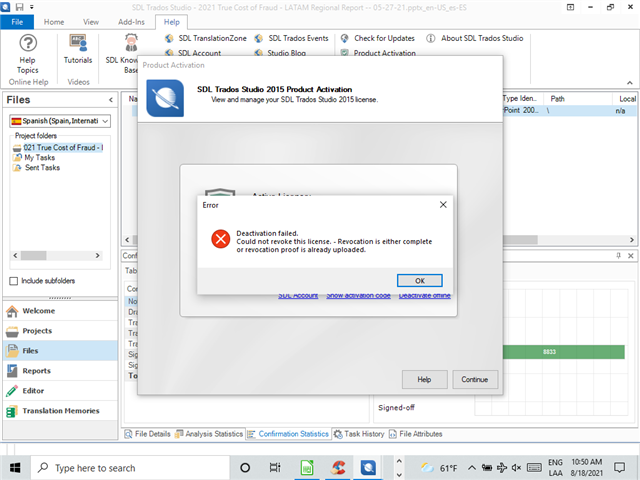640x480 pixels.
Task: Open SDL Trados Studio taskbar icon
Action: click(x=368, y=468)
